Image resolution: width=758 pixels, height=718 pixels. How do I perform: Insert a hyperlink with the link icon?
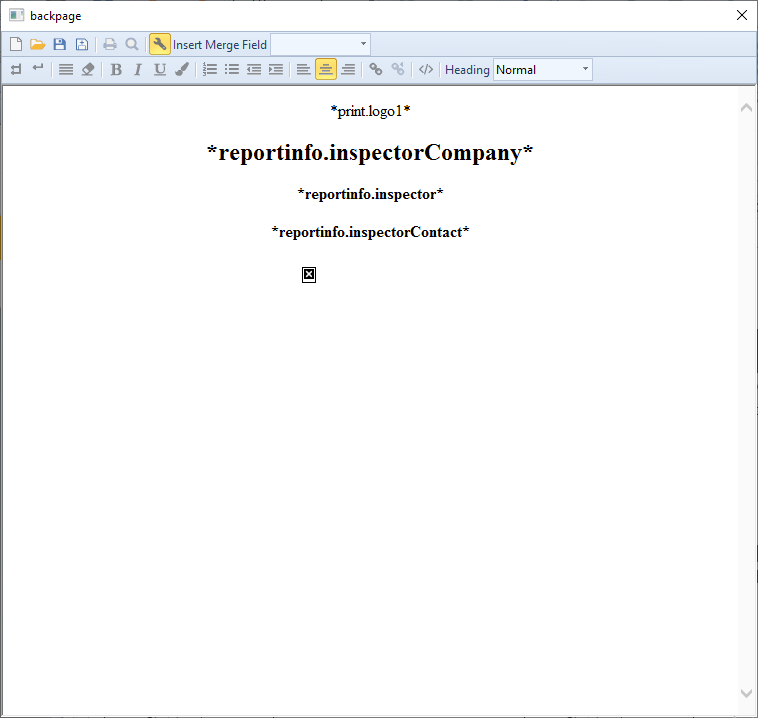pyautogui.click(x=376, y=69)
